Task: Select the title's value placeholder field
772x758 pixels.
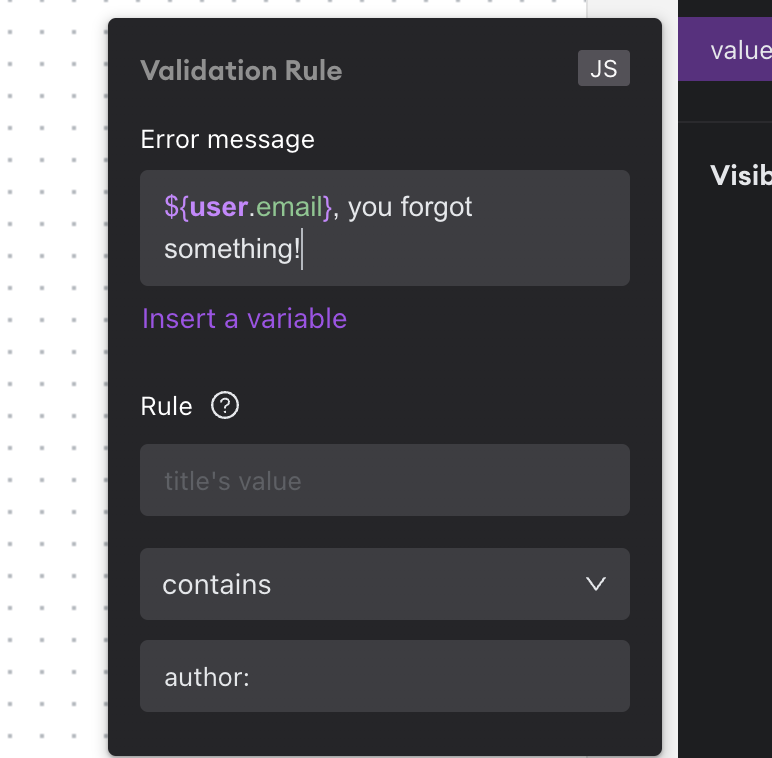Action: tap(385, 480)
